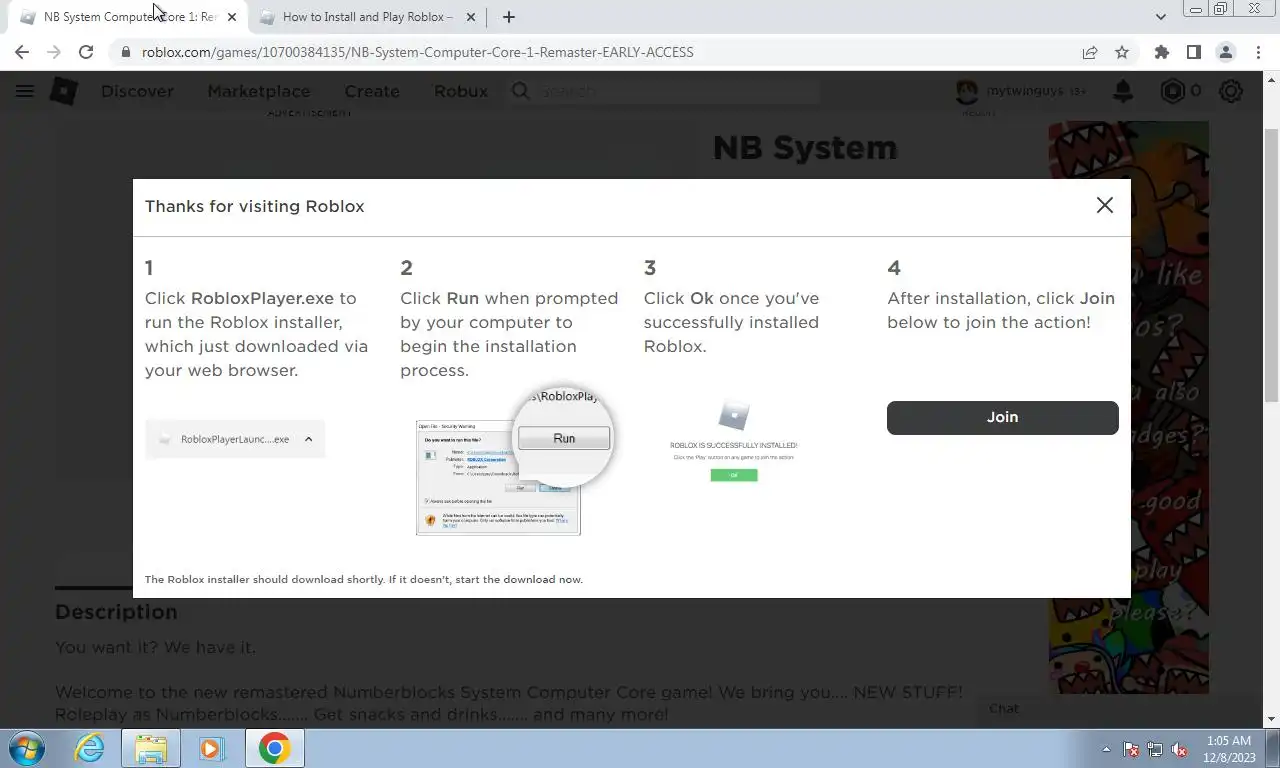1280x768 pixels.
Task: Open the Robux page
Action: 461,91
